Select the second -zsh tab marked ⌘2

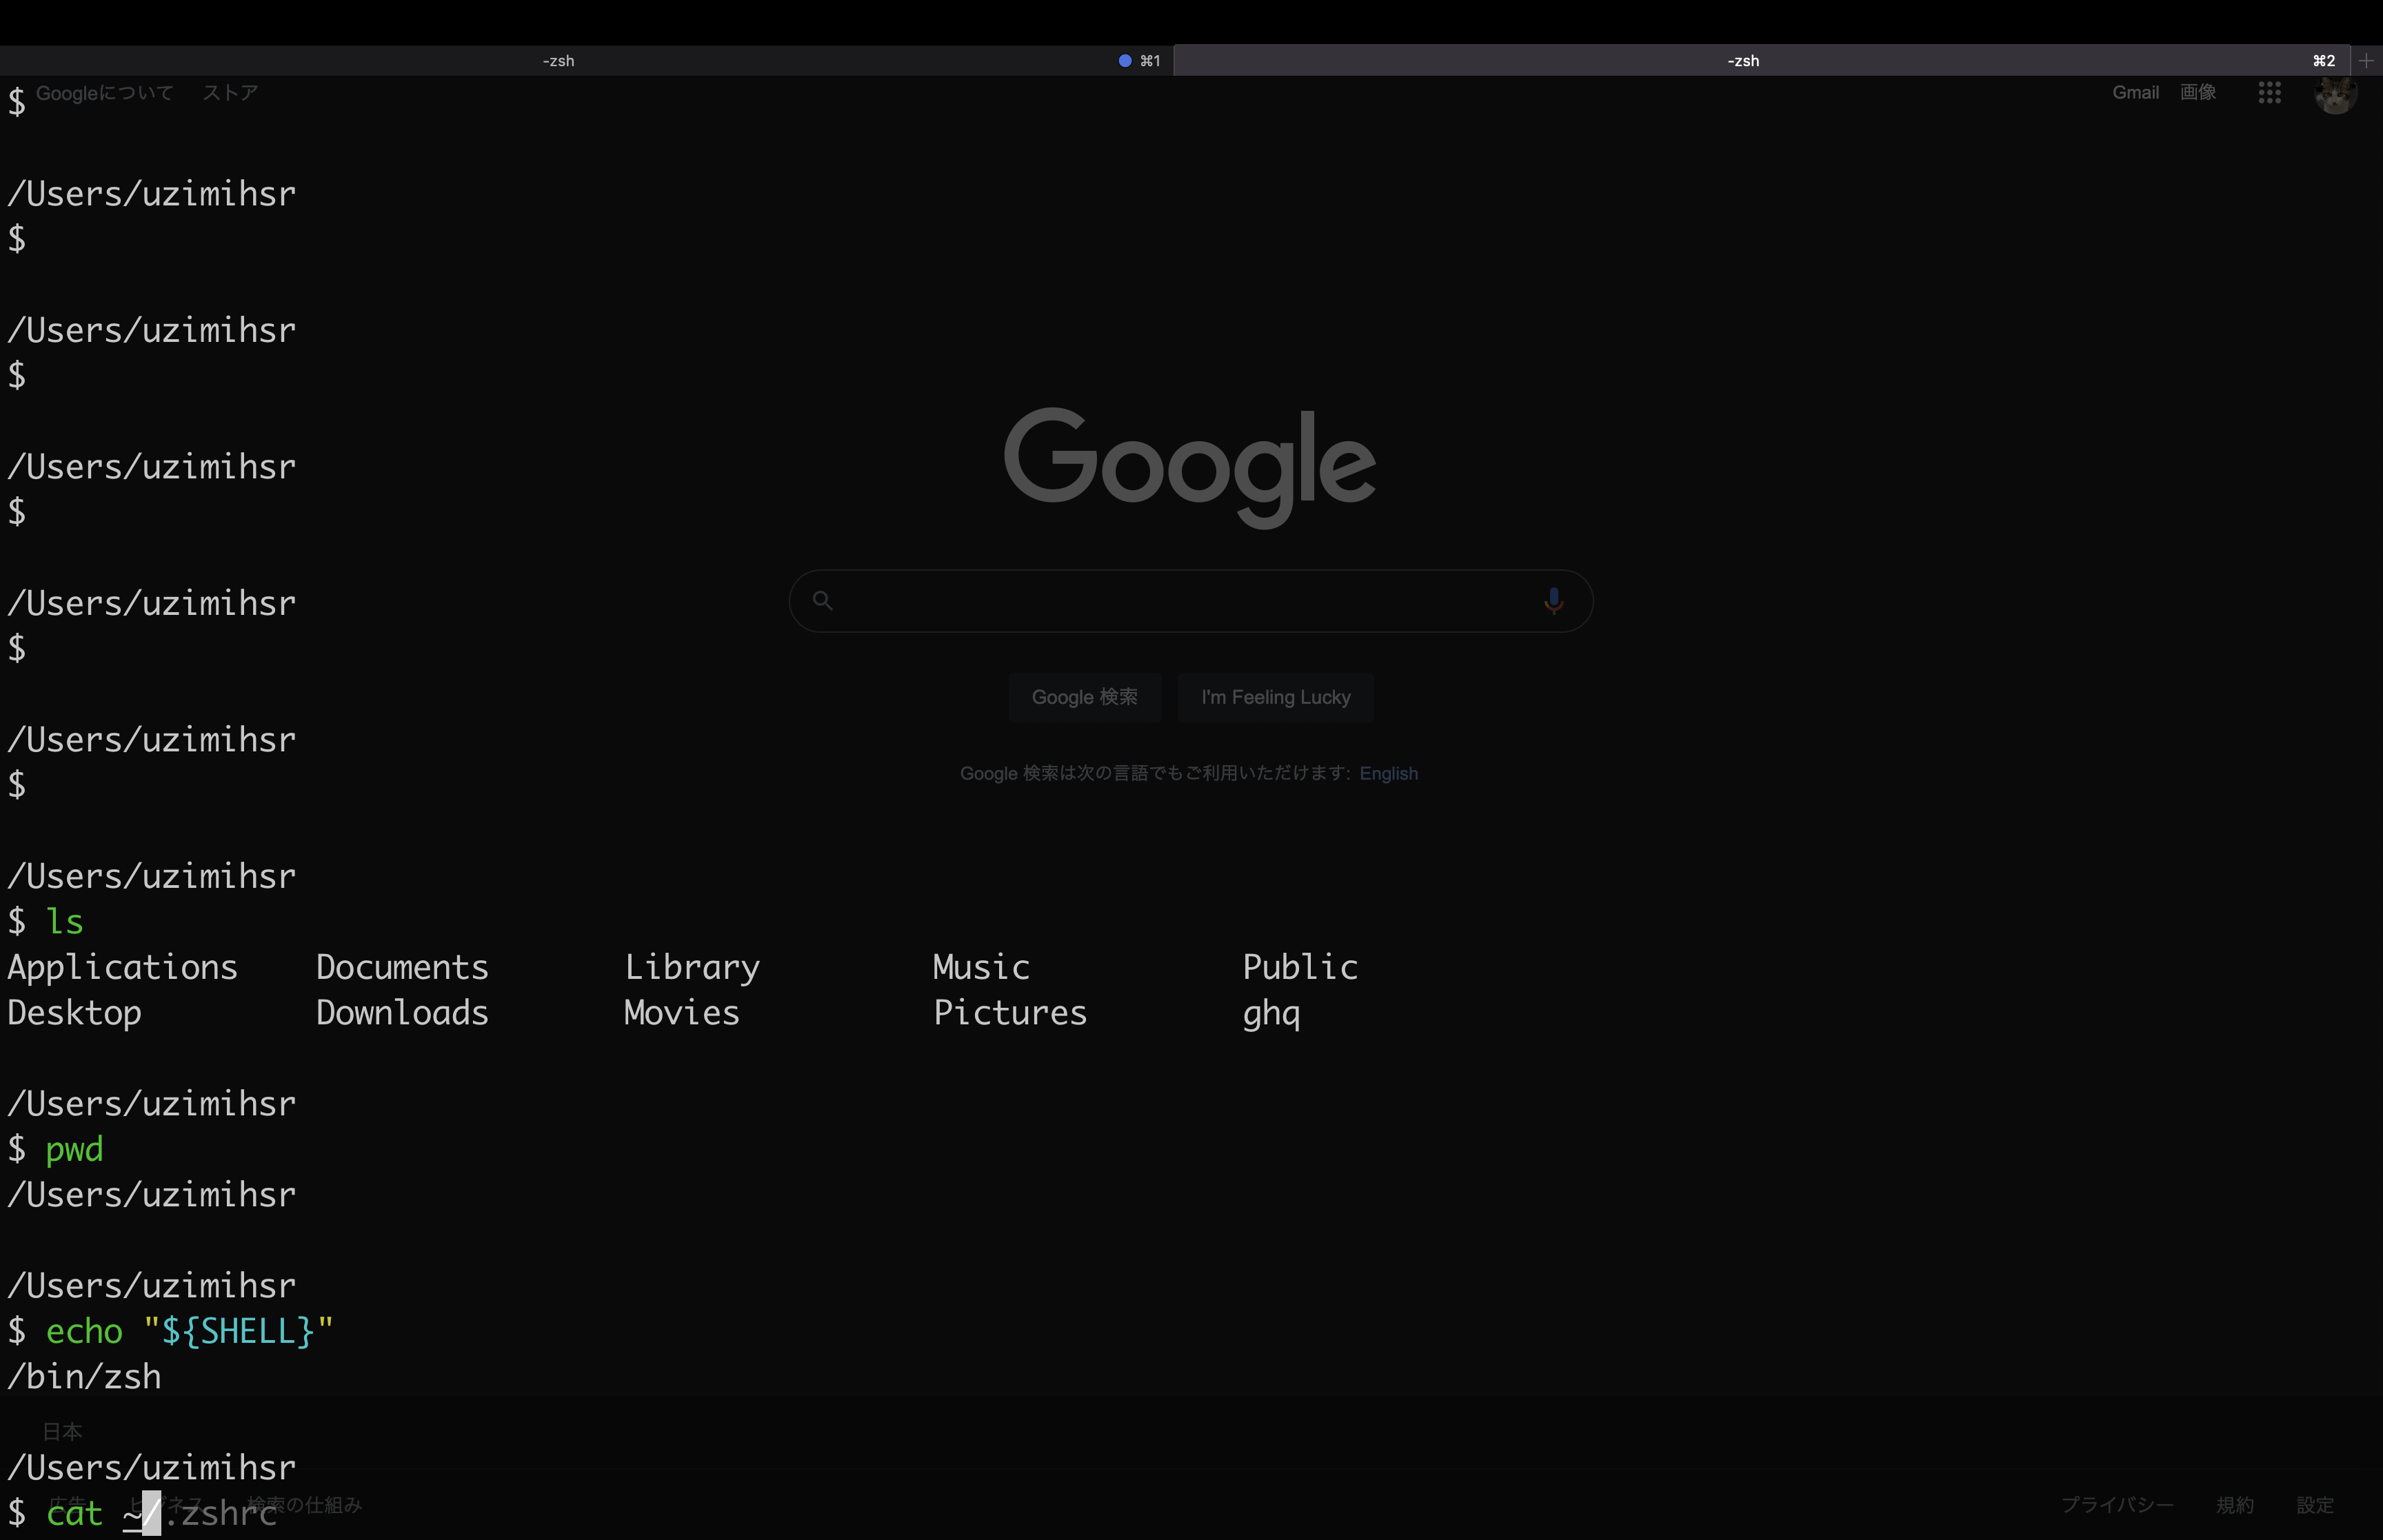pyautogui.click(x=1761, y=61)
